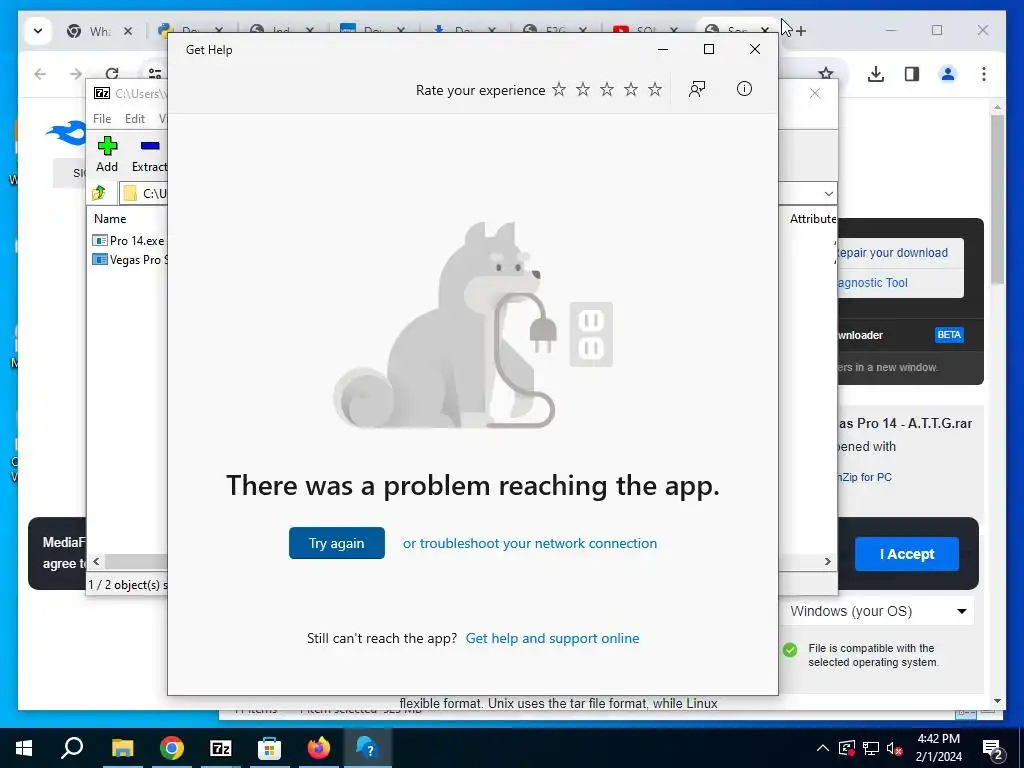Click the I Accept button in Chrome
The image size is (1024, 768).
click(x=906, y=554)
